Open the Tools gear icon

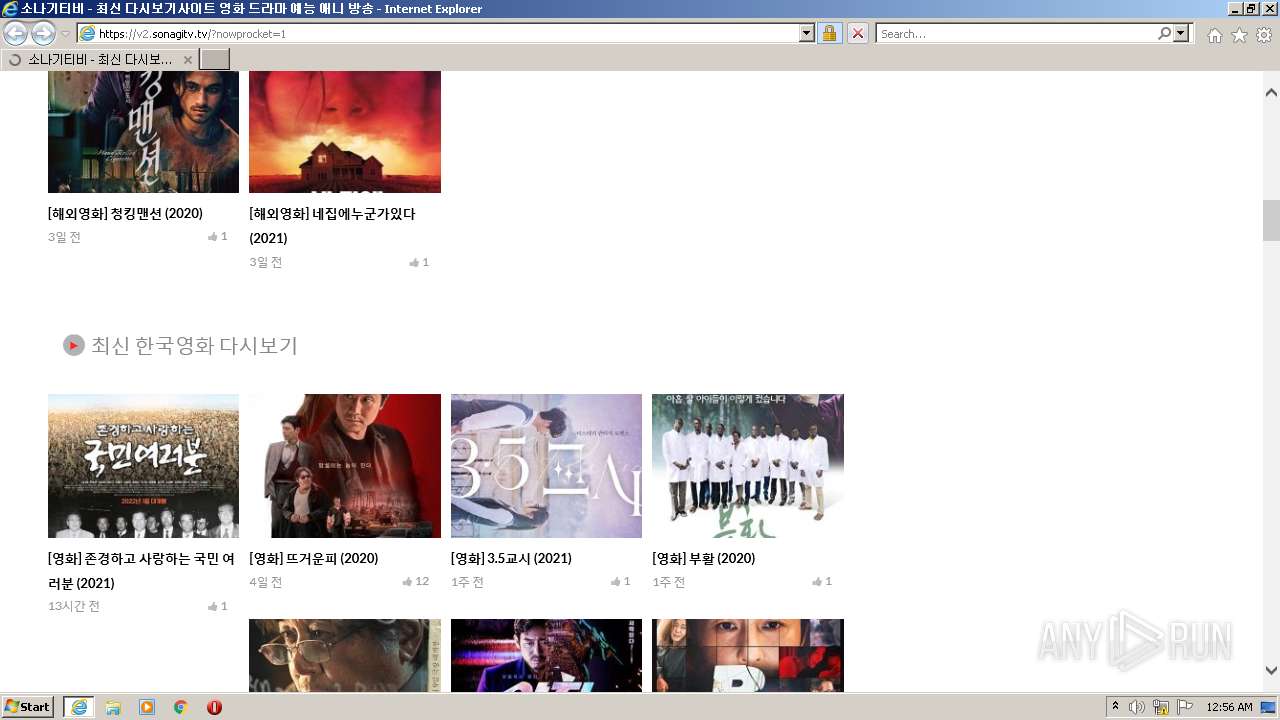pyautogui.click(x=1264, y=35)
